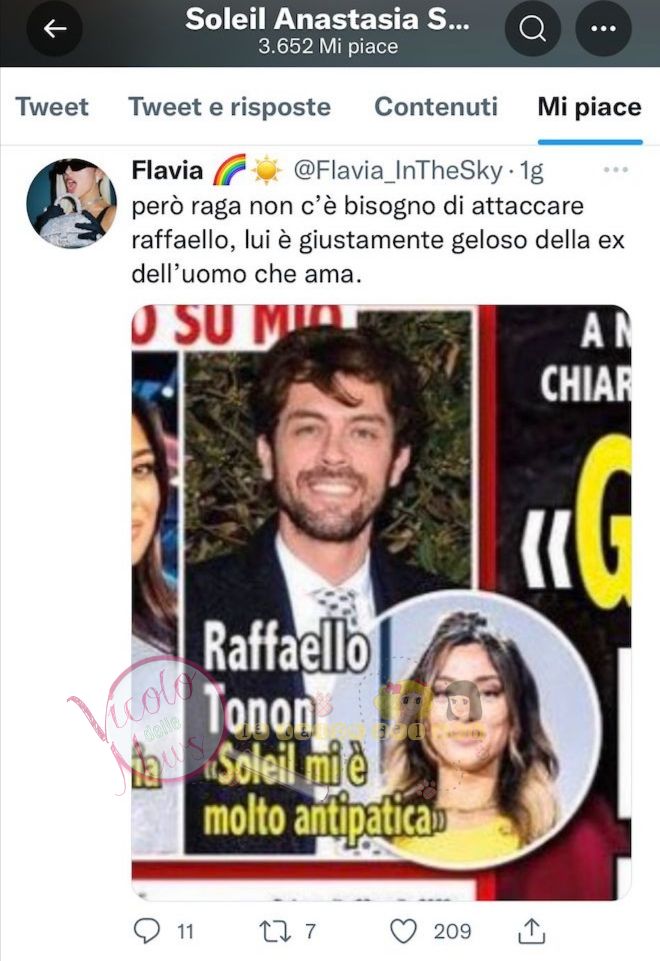
Task: Open the tweet's three-dot more menu
Action: [615, 170]
